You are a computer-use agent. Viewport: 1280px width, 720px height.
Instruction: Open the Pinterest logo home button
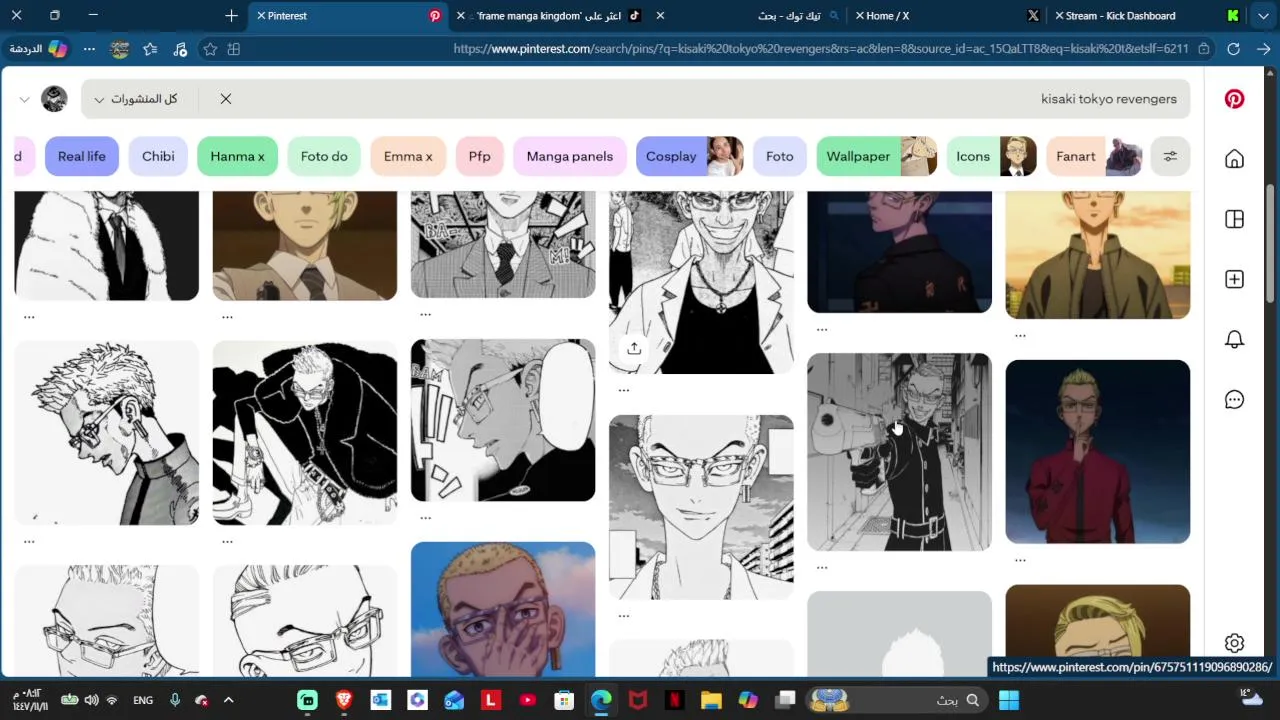pos(1234,99)
